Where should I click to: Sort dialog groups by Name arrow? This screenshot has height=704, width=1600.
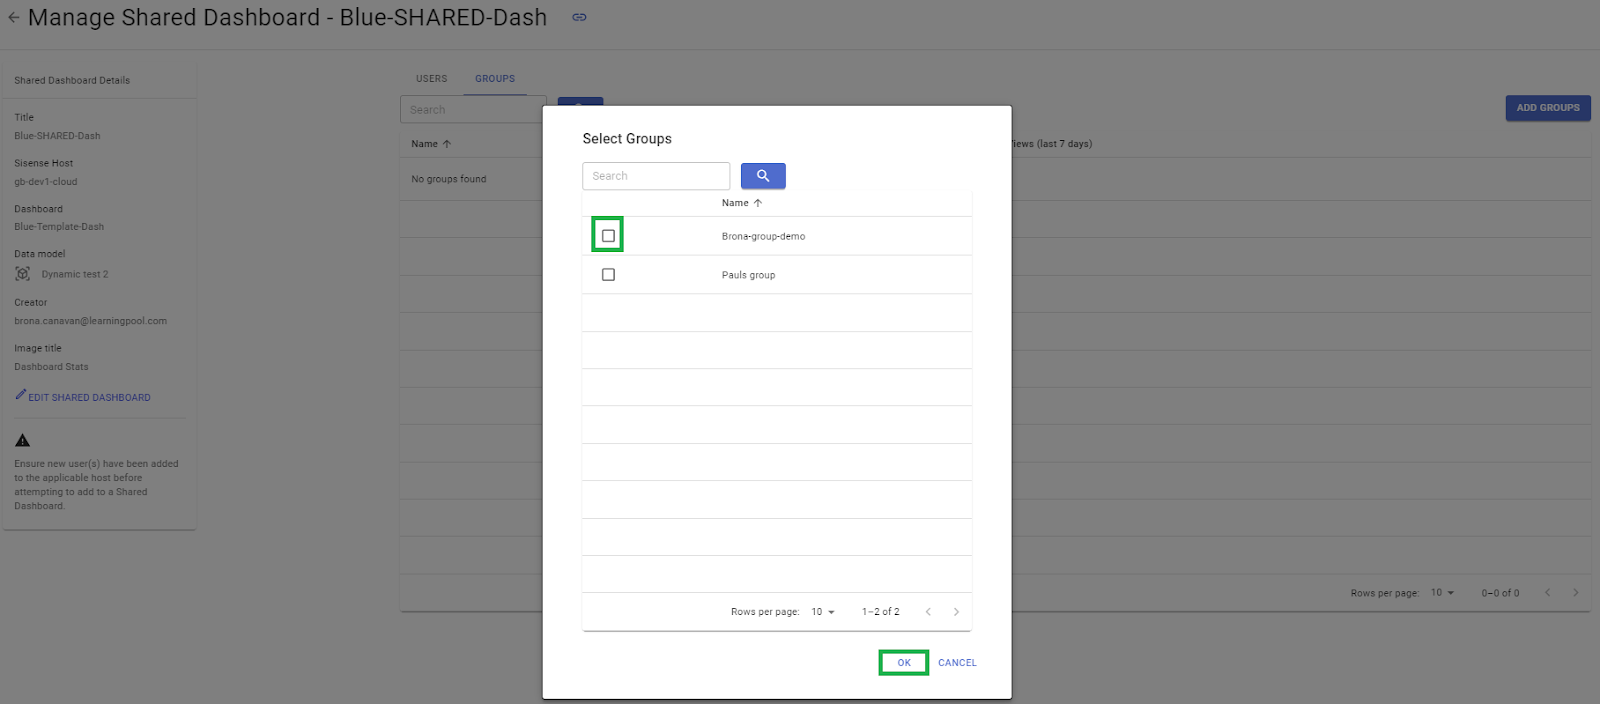758,203
